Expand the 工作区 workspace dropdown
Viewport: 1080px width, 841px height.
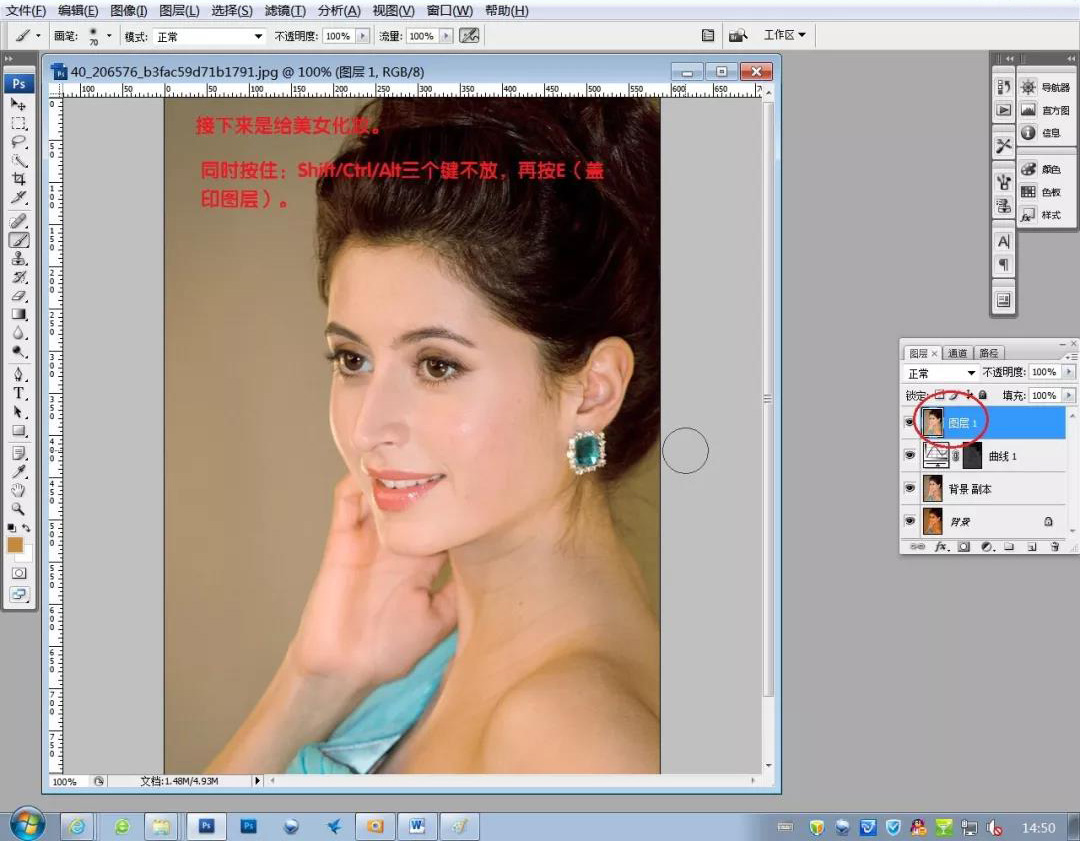click(x=785, y=35)
